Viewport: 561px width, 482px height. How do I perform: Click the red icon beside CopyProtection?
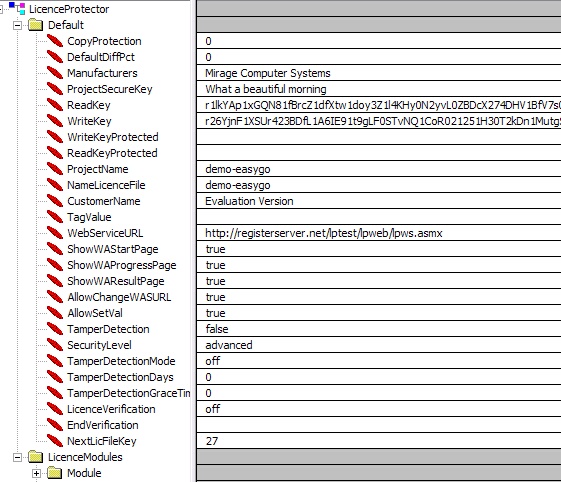[x=55, y=41]
